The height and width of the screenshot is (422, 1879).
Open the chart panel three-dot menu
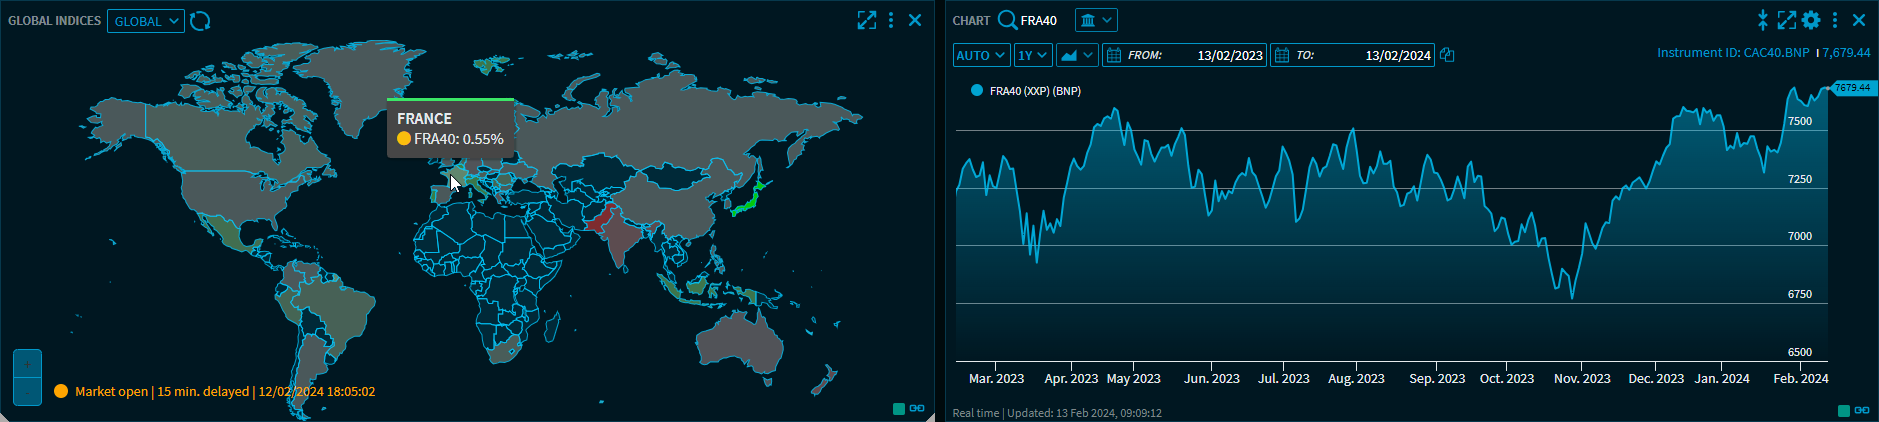pyautogui.click(x=1835, y=20)
